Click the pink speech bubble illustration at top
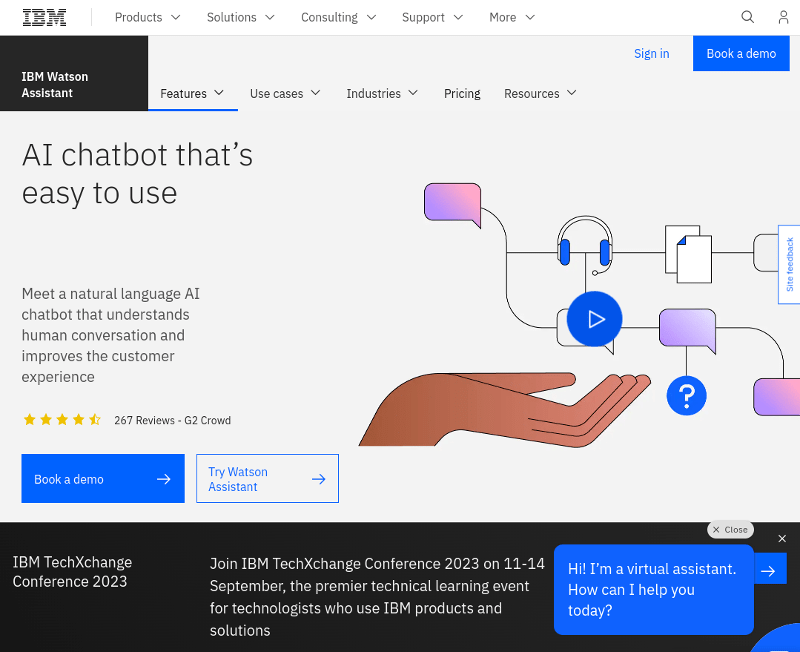 pos(453,205)
